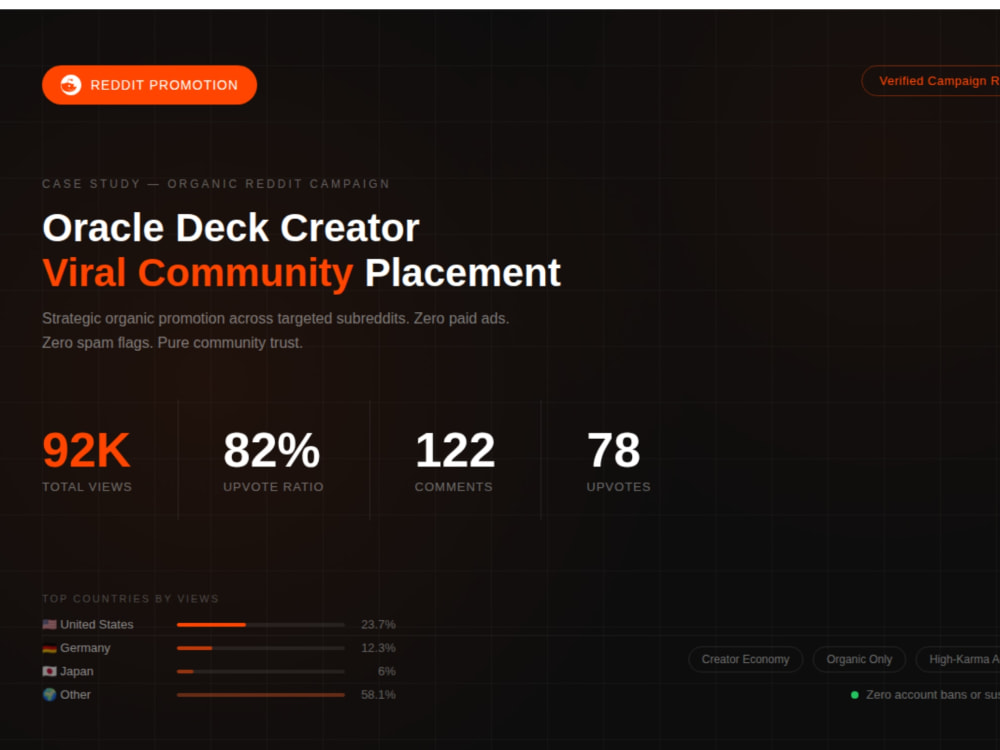Click the United States flag icon
1000x750 pixels.
point(49,624)
